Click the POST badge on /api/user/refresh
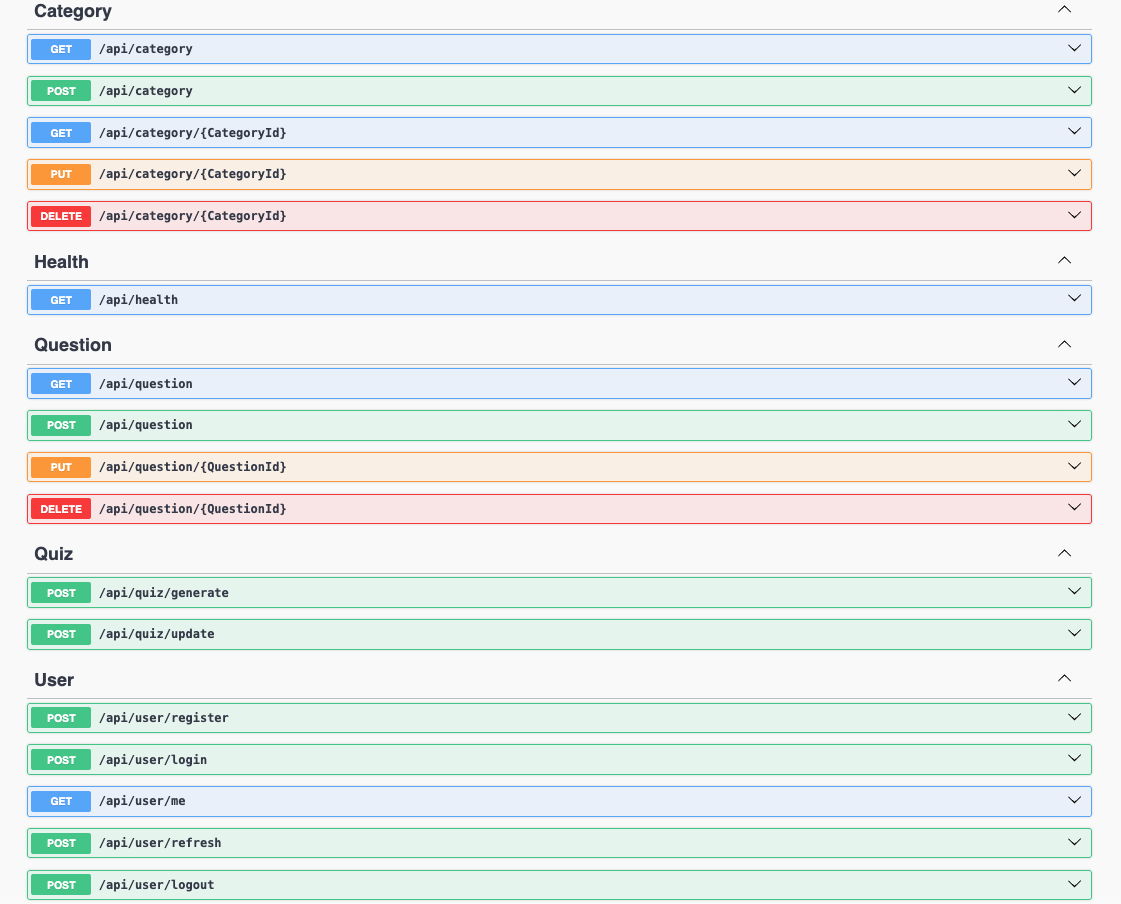 point(60,842)
